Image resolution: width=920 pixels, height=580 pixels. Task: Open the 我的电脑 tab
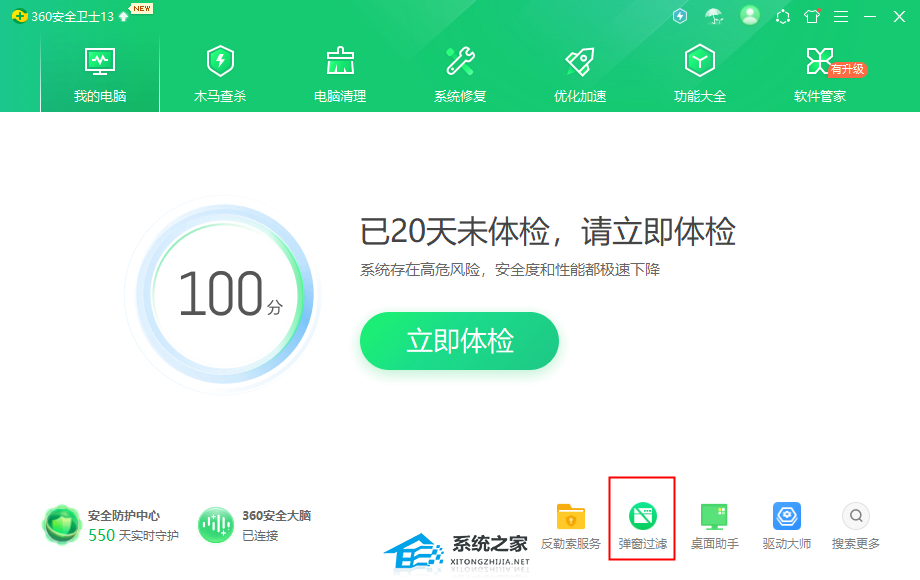click(x=100, y=74)
